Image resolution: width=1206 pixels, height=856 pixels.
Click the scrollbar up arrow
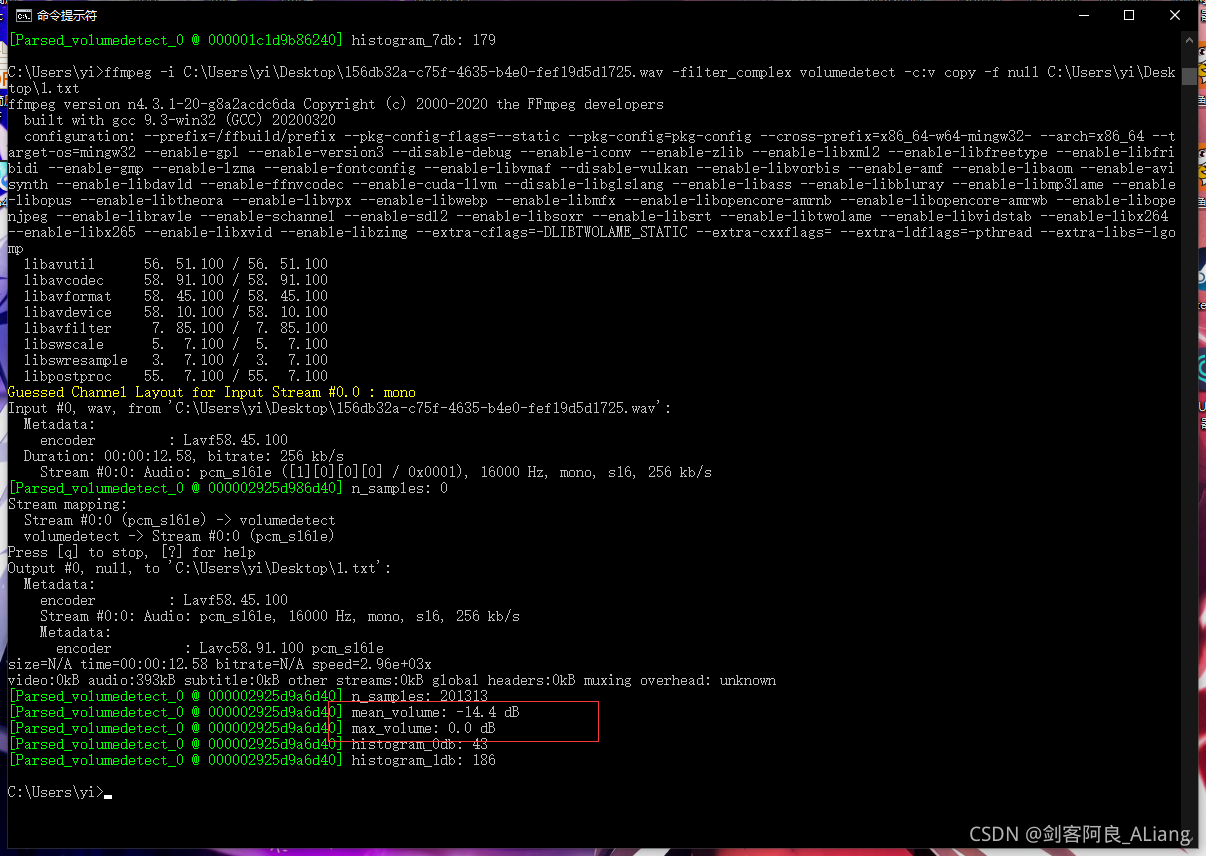pos(1189,39)
